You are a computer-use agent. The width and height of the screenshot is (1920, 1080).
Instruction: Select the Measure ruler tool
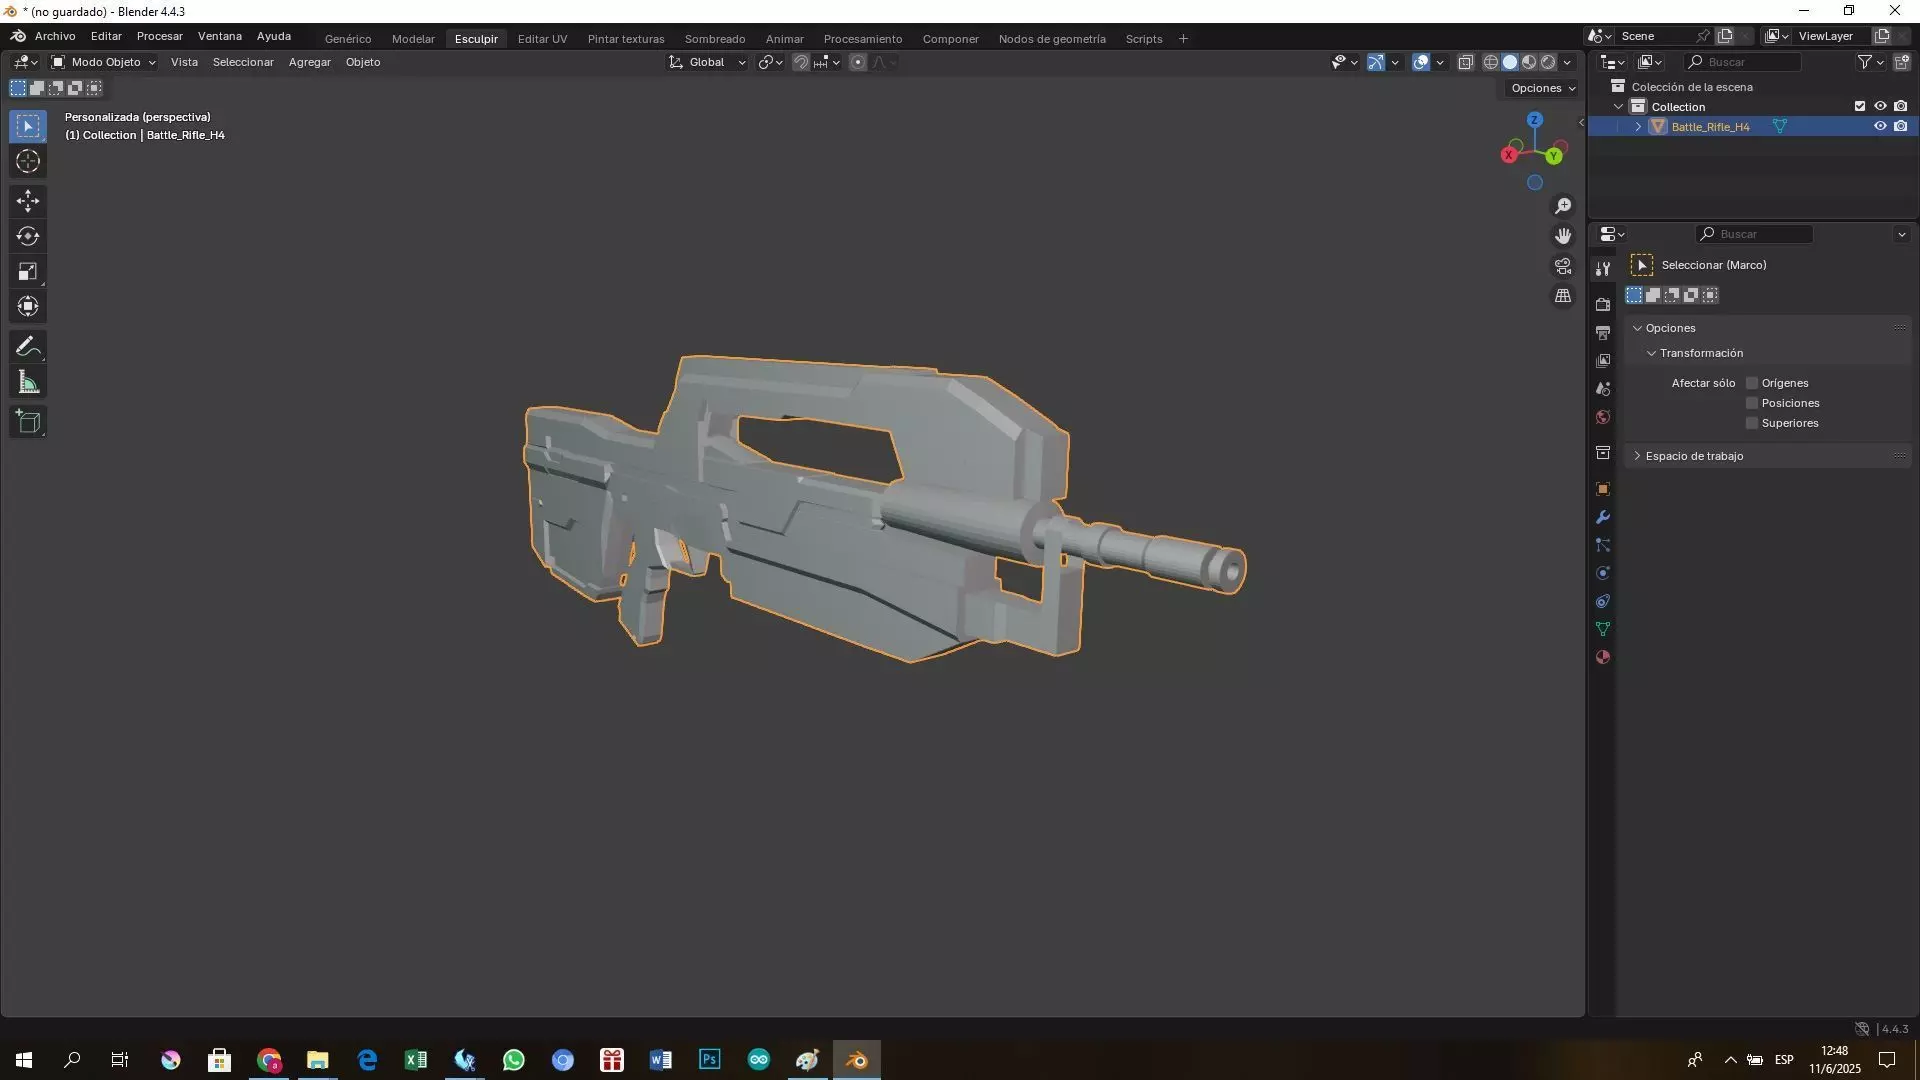click(x=28, y=382)
